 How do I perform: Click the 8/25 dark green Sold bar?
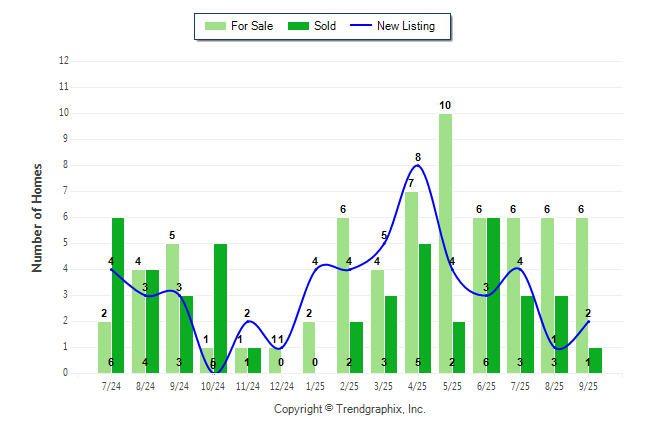[561, 334]
